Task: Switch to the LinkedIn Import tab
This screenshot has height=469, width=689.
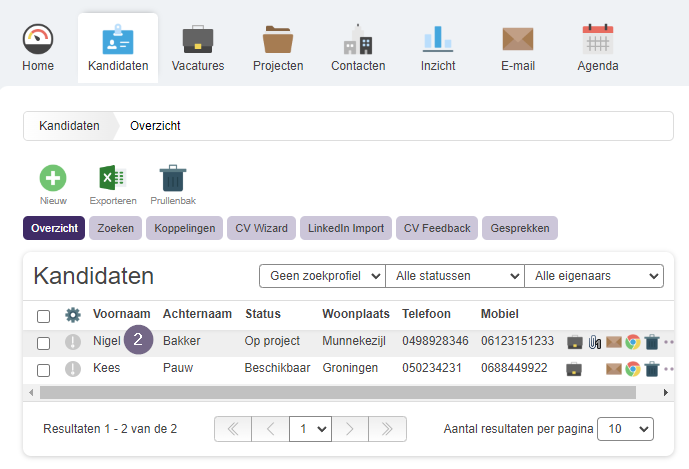Action: (346, 228)
